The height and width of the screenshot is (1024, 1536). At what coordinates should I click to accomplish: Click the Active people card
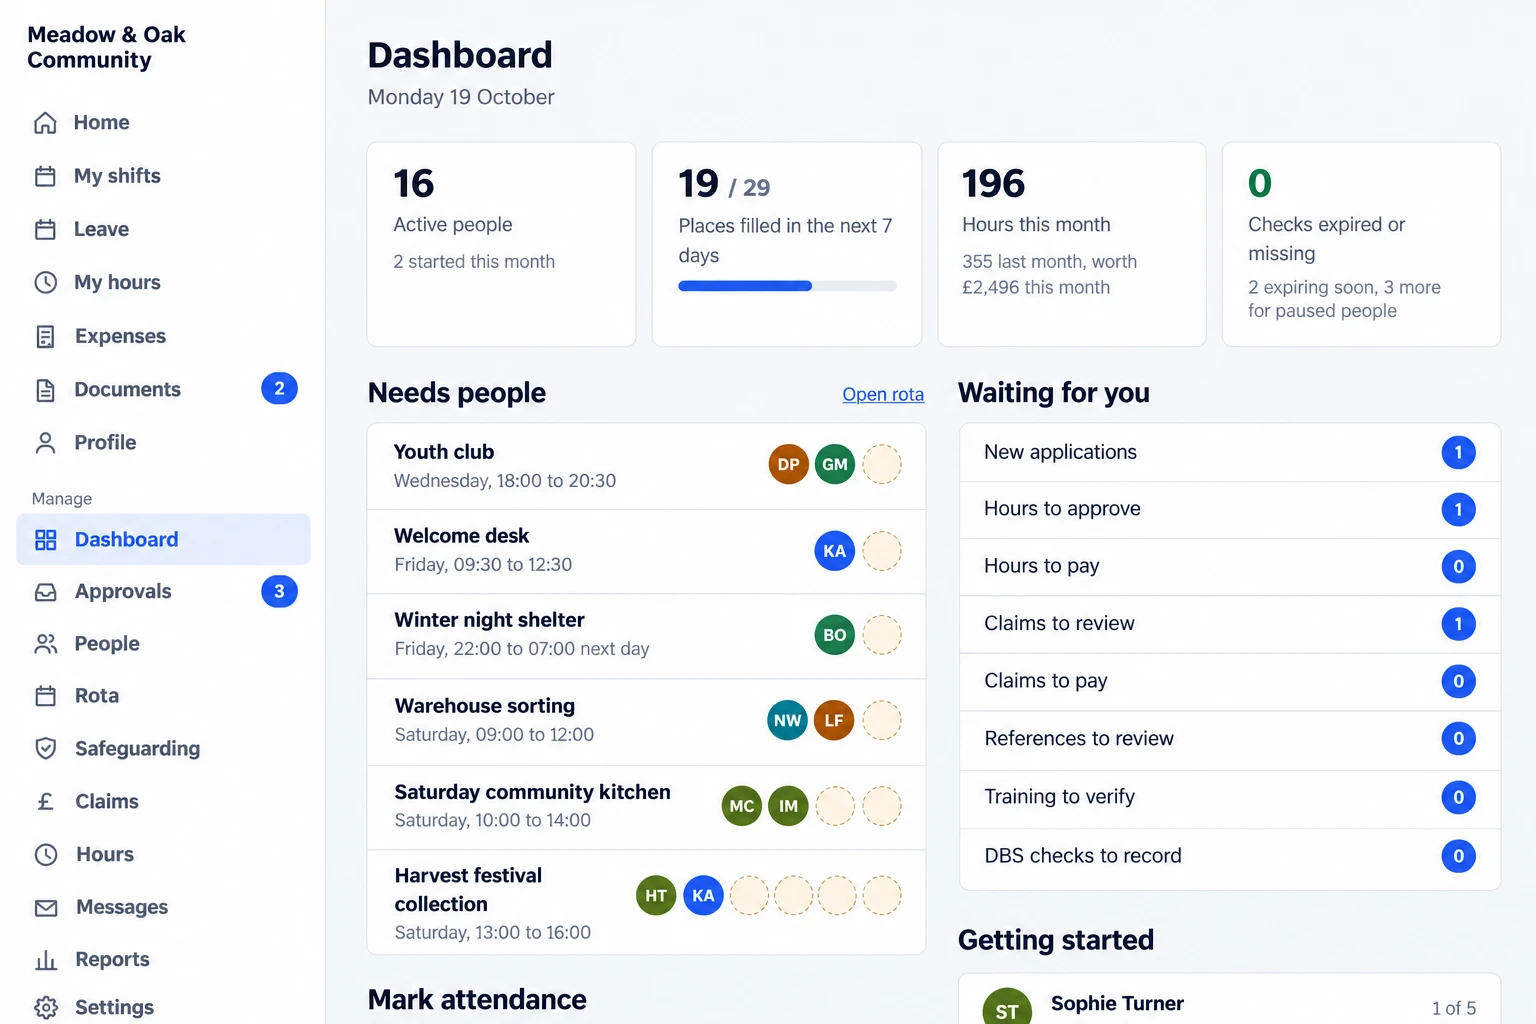[501, 244]
